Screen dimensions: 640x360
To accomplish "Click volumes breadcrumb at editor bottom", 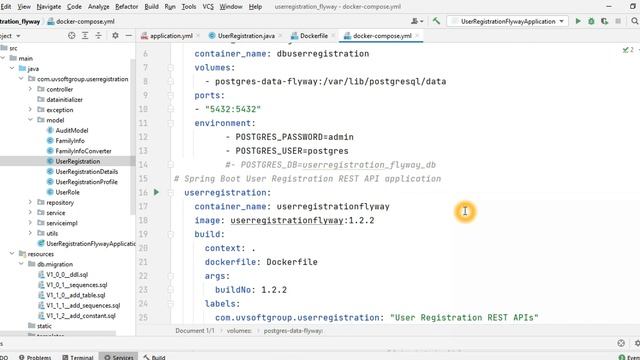I will (x=239, y=331).
